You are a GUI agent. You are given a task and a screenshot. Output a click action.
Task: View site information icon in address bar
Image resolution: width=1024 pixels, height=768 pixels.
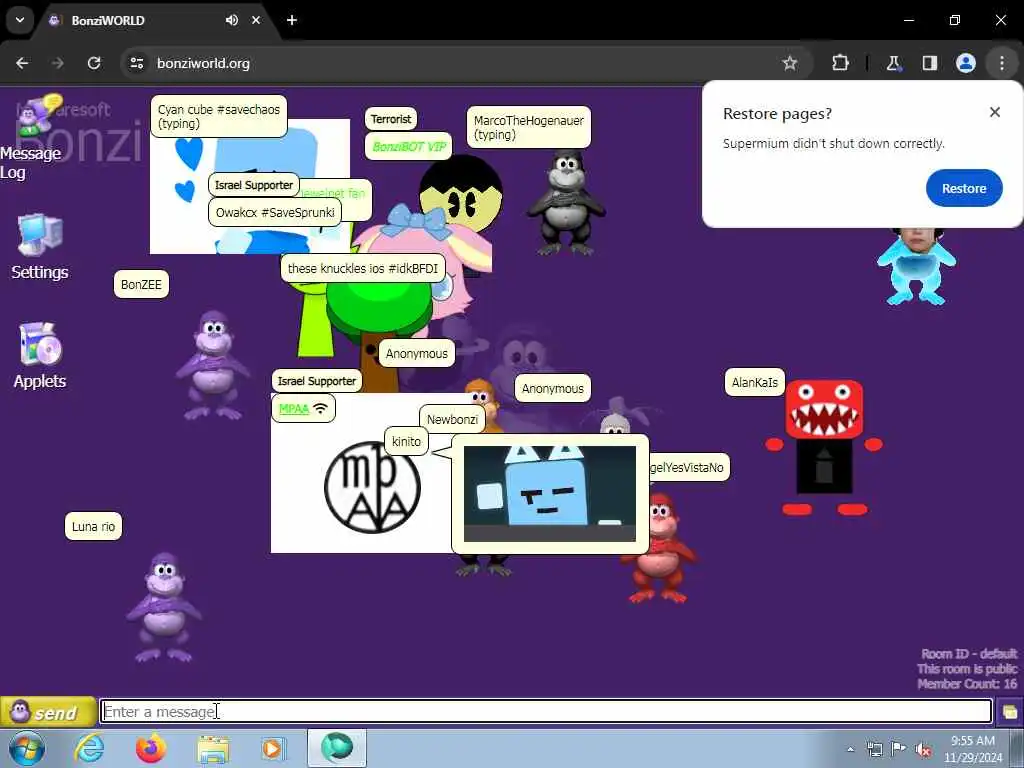coord(136,63)
